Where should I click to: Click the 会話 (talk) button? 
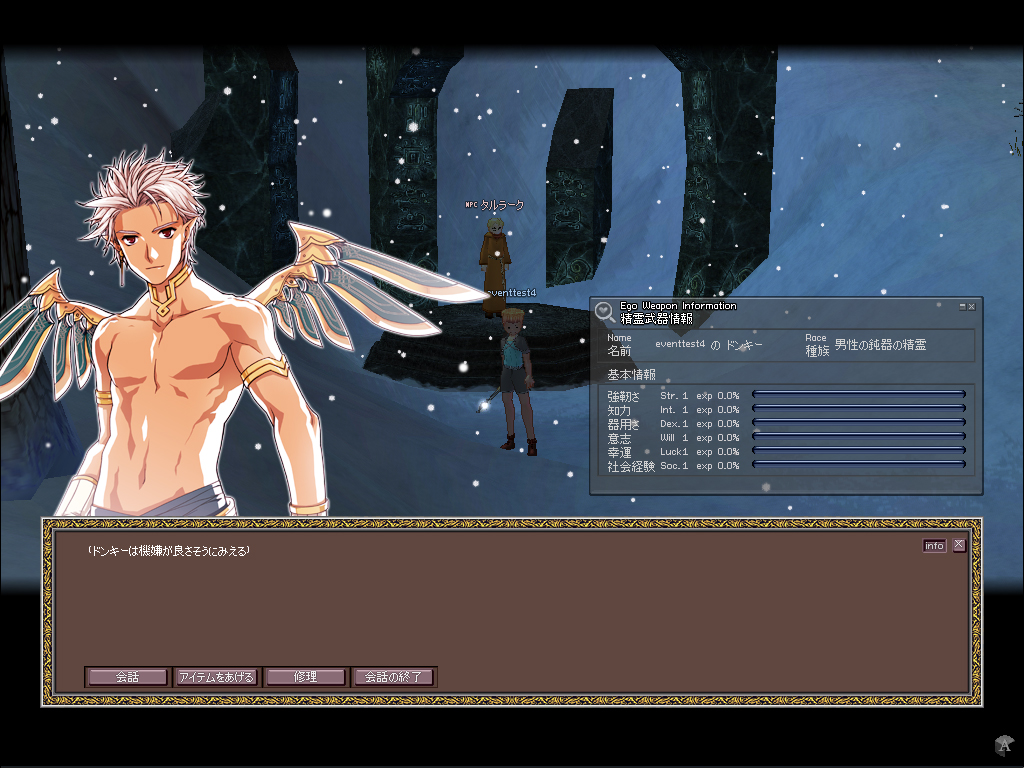pos(127,677)
